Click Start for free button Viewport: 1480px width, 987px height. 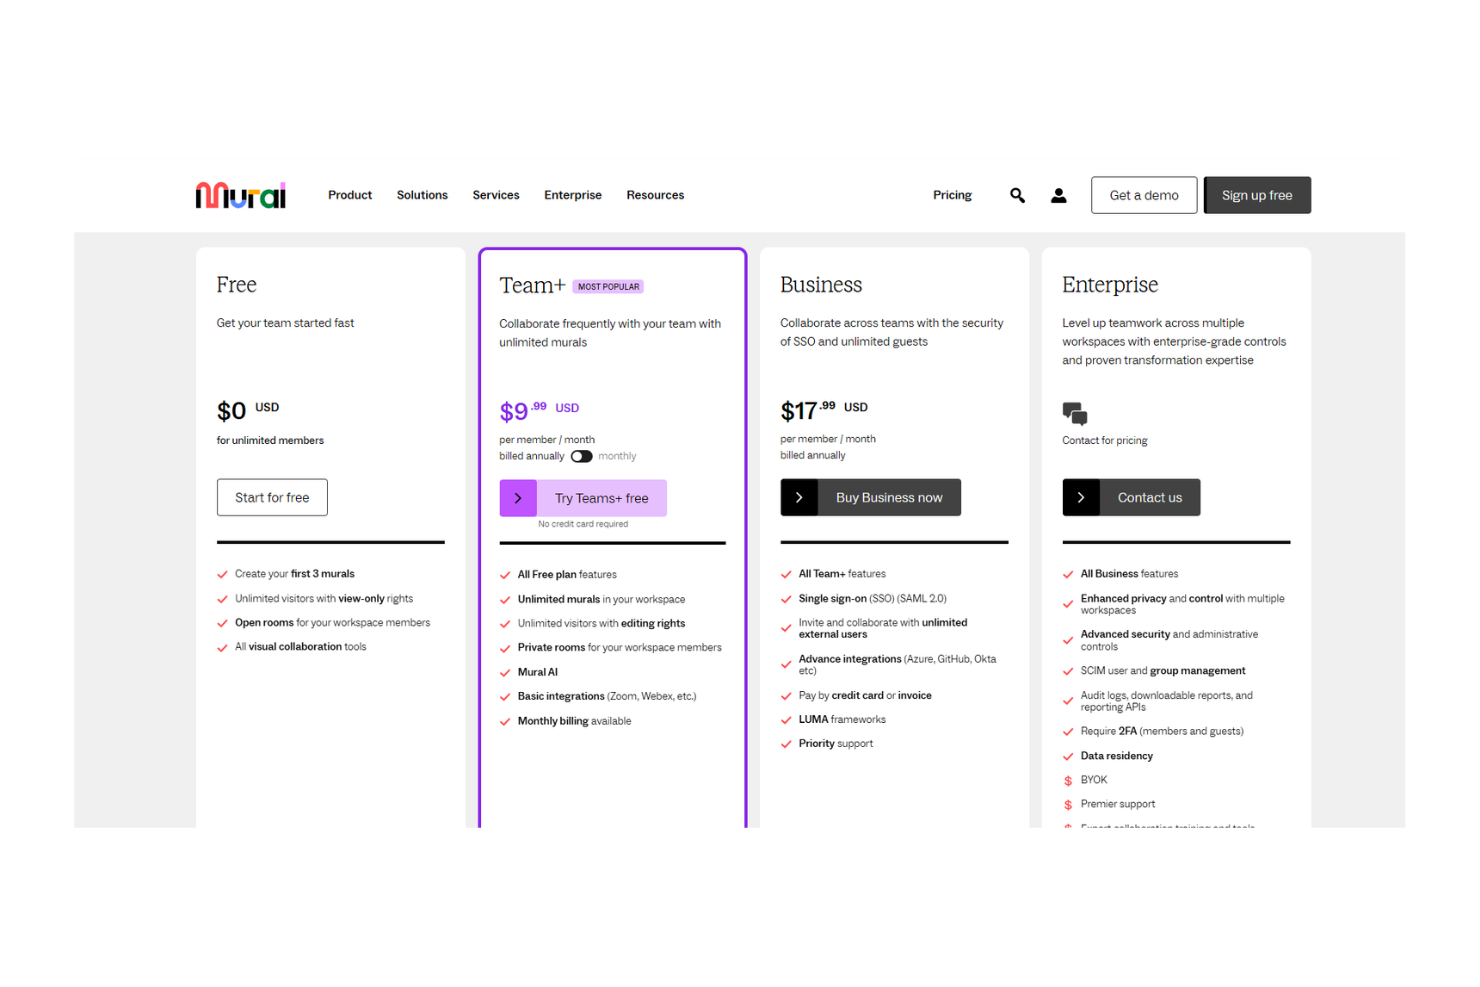(x=272, y=497)
